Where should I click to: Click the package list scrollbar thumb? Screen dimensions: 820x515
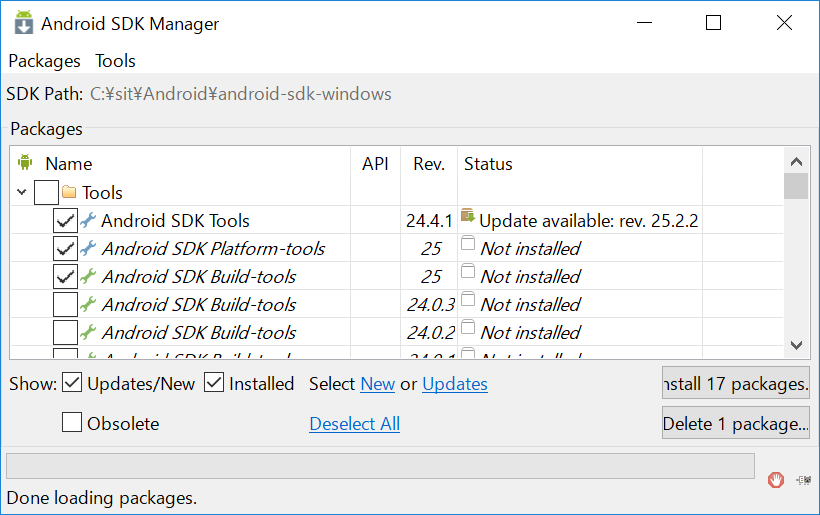pos(796,186)
